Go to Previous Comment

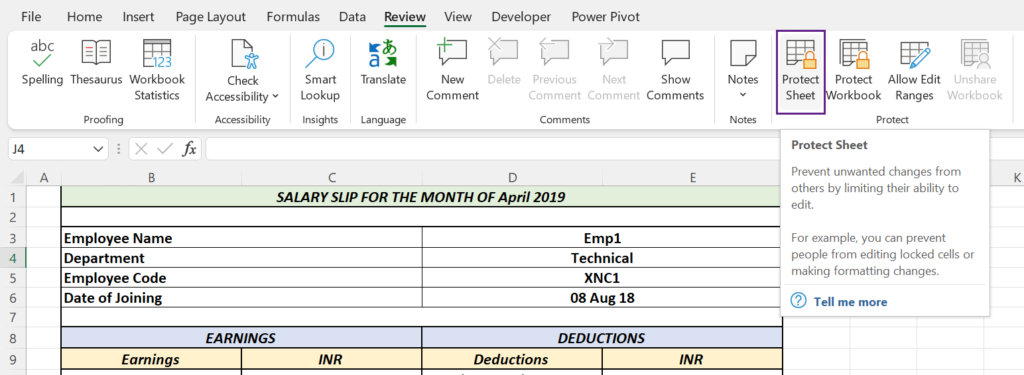click(x=554, y=71)
